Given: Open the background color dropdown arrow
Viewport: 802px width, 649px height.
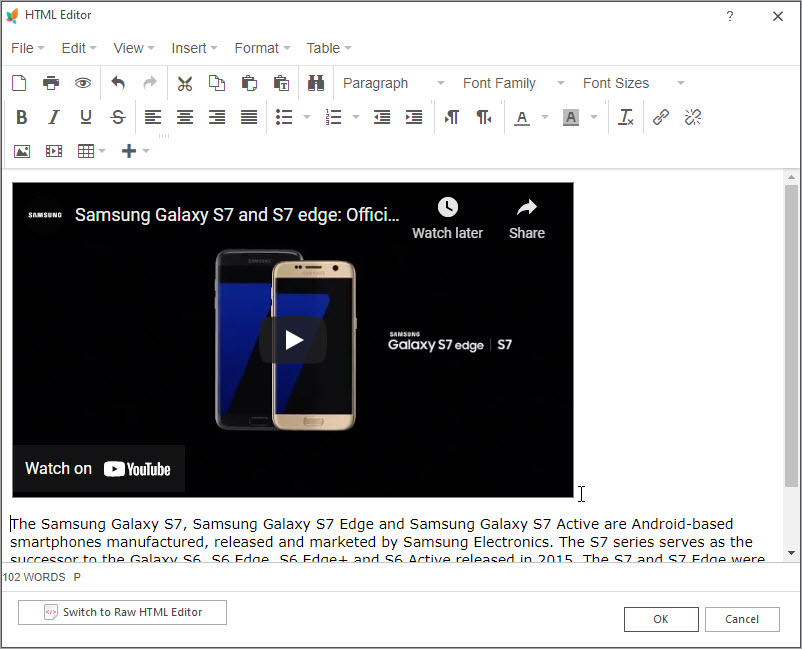Looking at the screenshot, I should pos(594,117).
